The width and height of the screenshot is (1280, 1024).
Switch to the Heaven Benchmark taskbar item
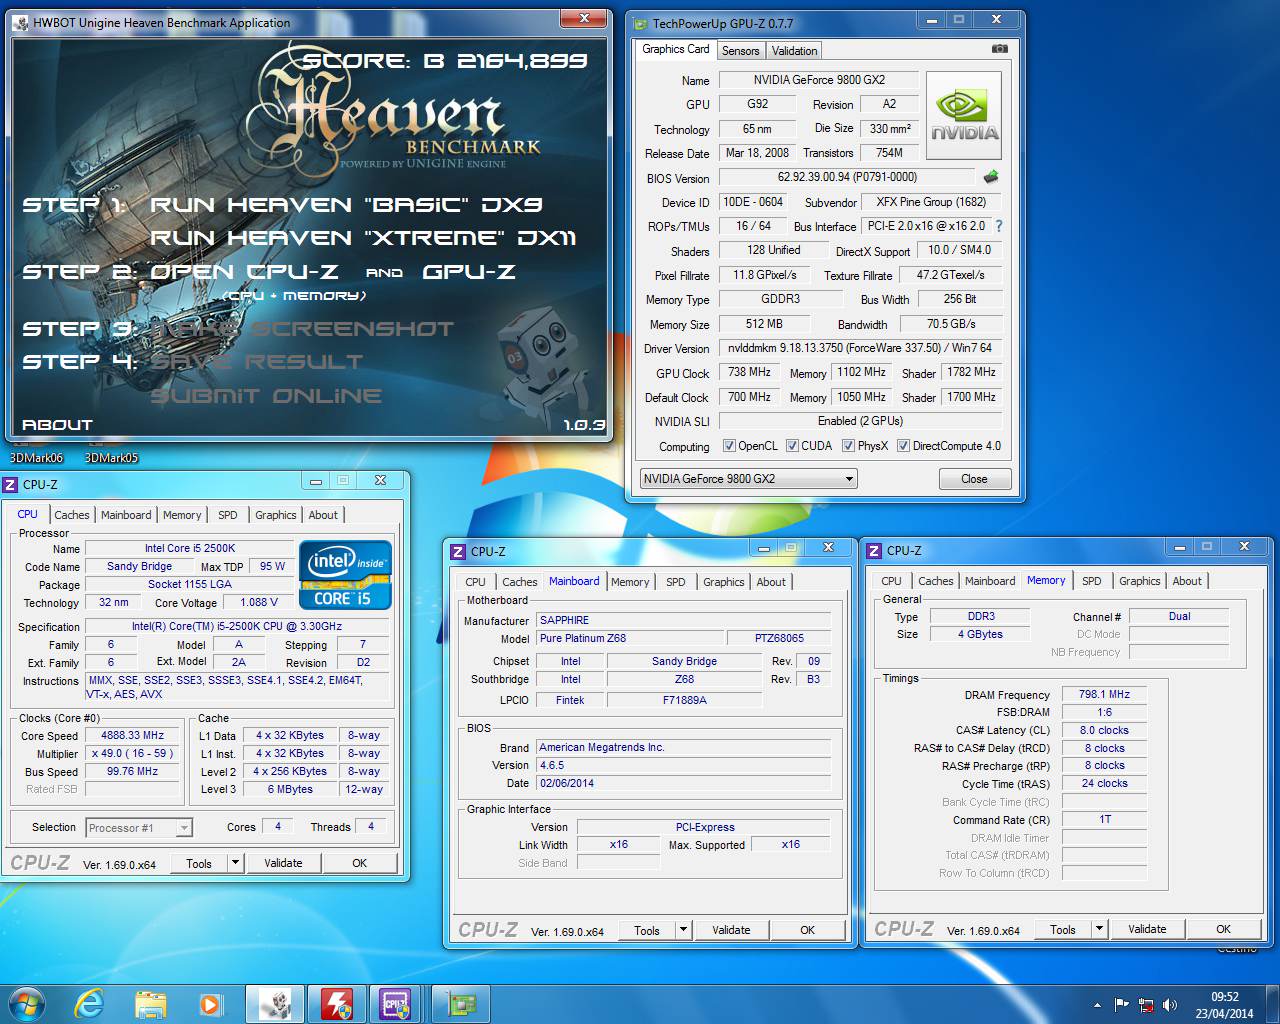[275, 1004]
